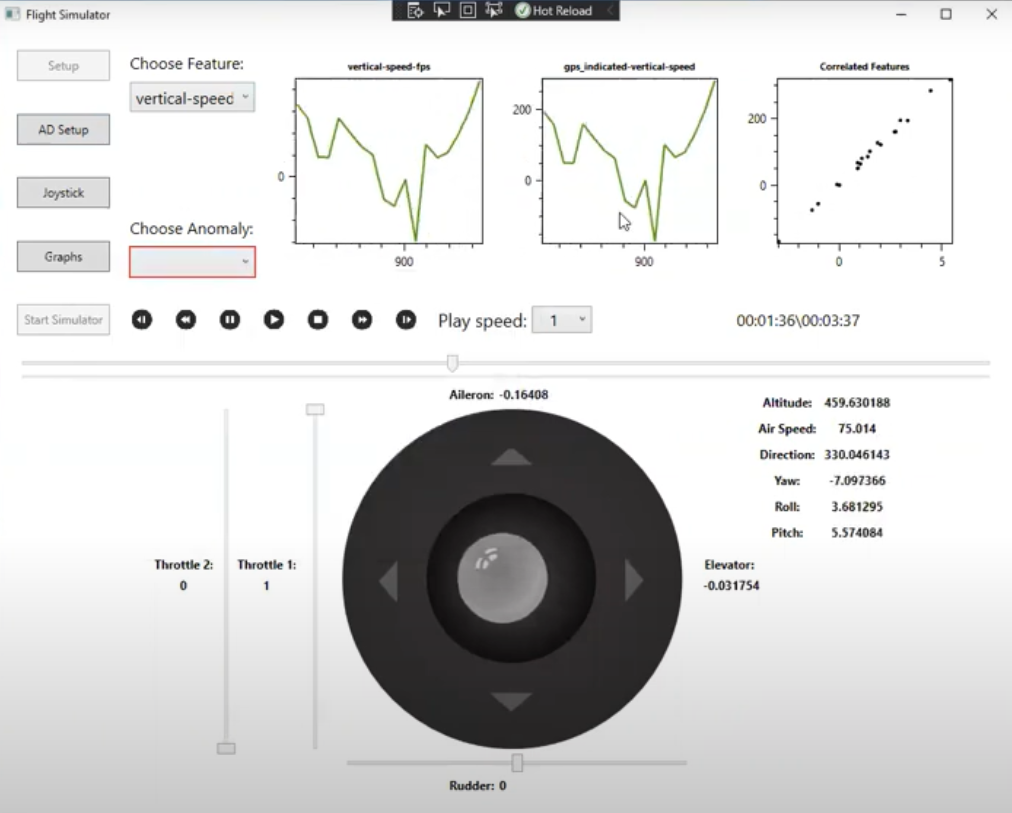The width and height of the screenshot is (1012, 813).
Task: Click the joystick up arrow
Action: [511, 457]
